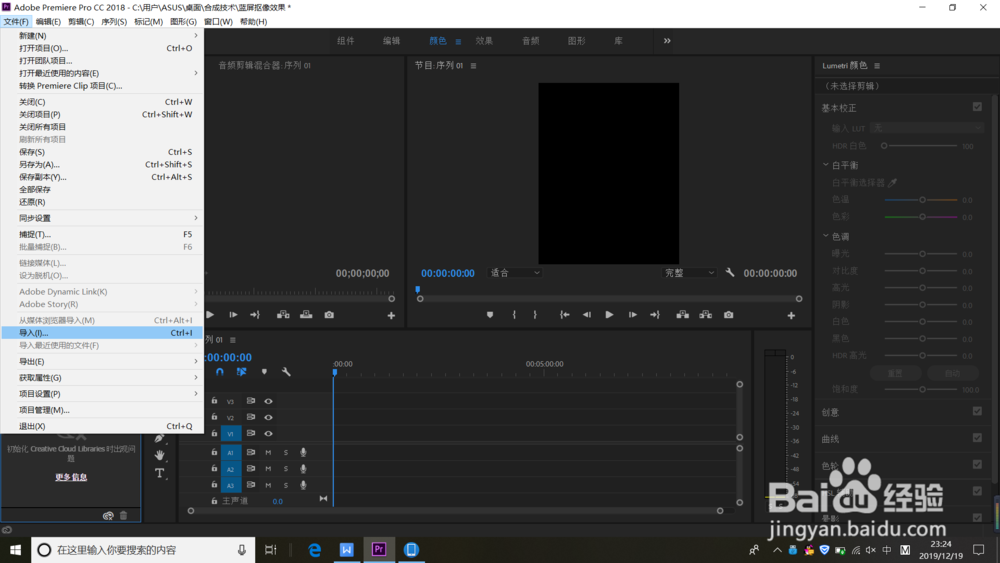Open program monitor button editor plus icon

(791, 316)
